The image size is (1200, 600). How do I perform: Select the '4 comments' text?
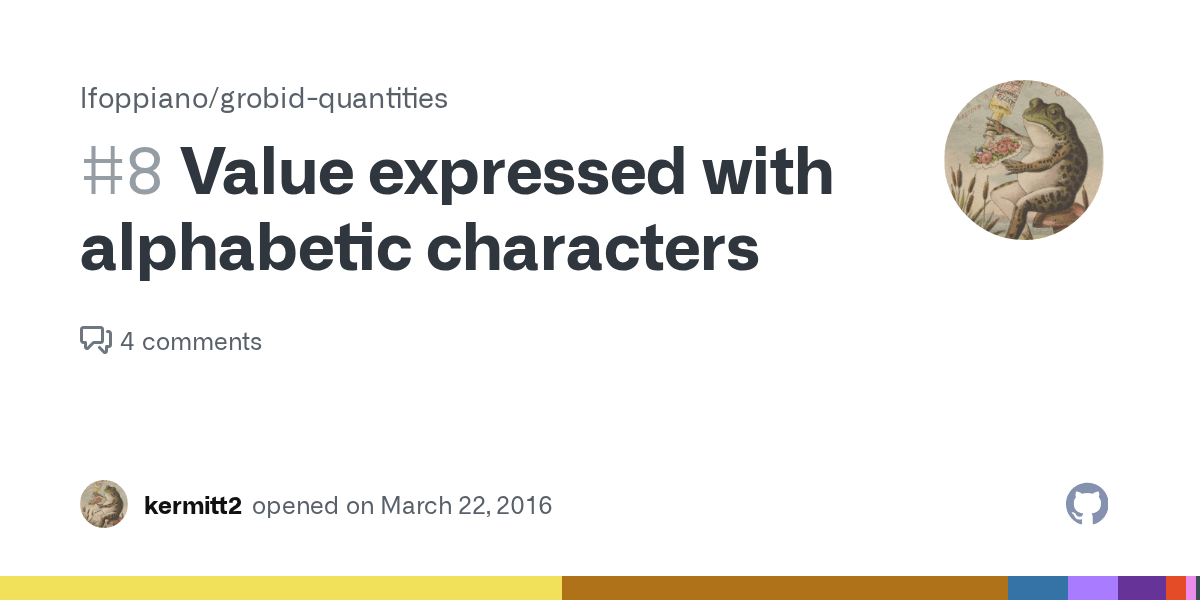click(x=191, y=342)
